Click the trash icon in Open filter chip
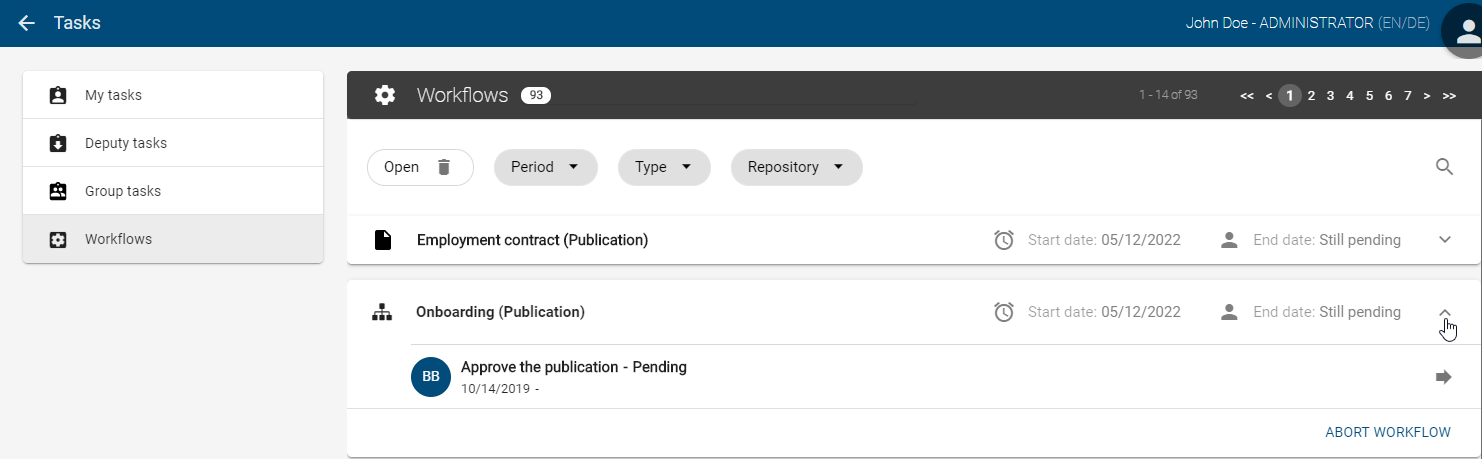1482x459 pixels. coord(444,167)
